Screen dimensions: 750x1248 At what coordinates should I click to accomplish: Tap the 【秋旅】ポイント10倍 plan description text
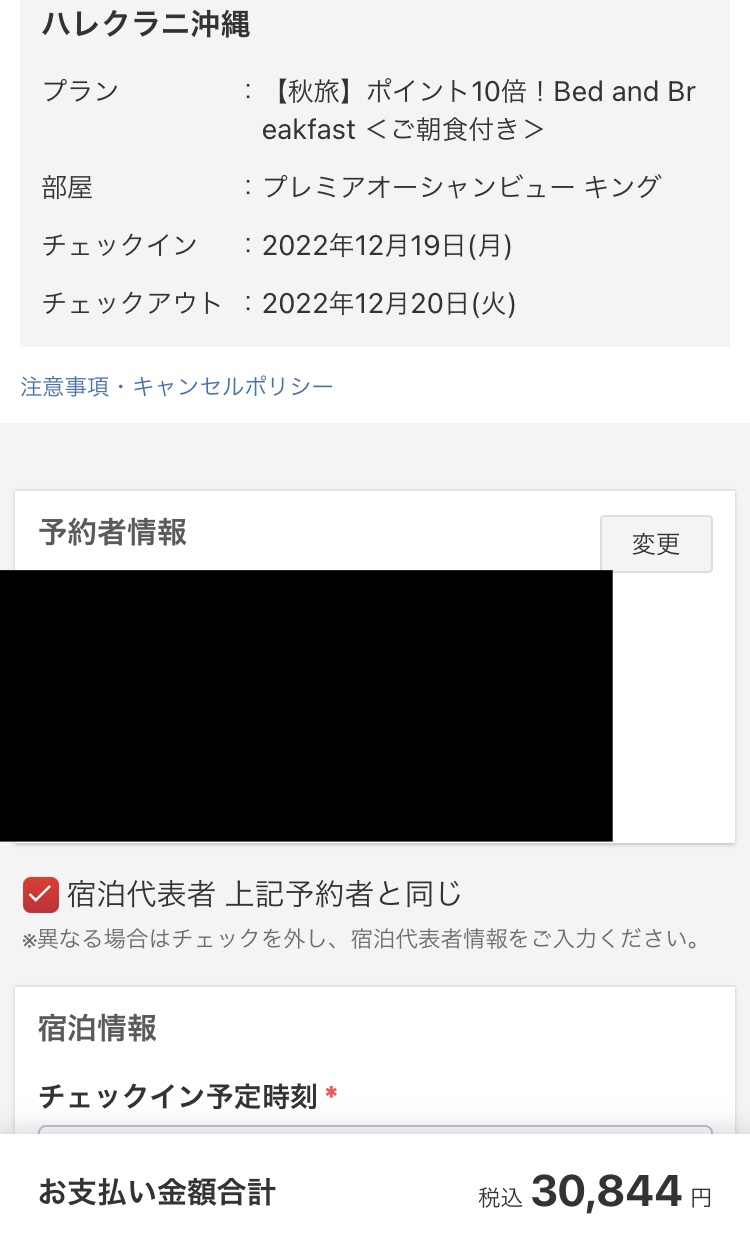click(479, 110)
